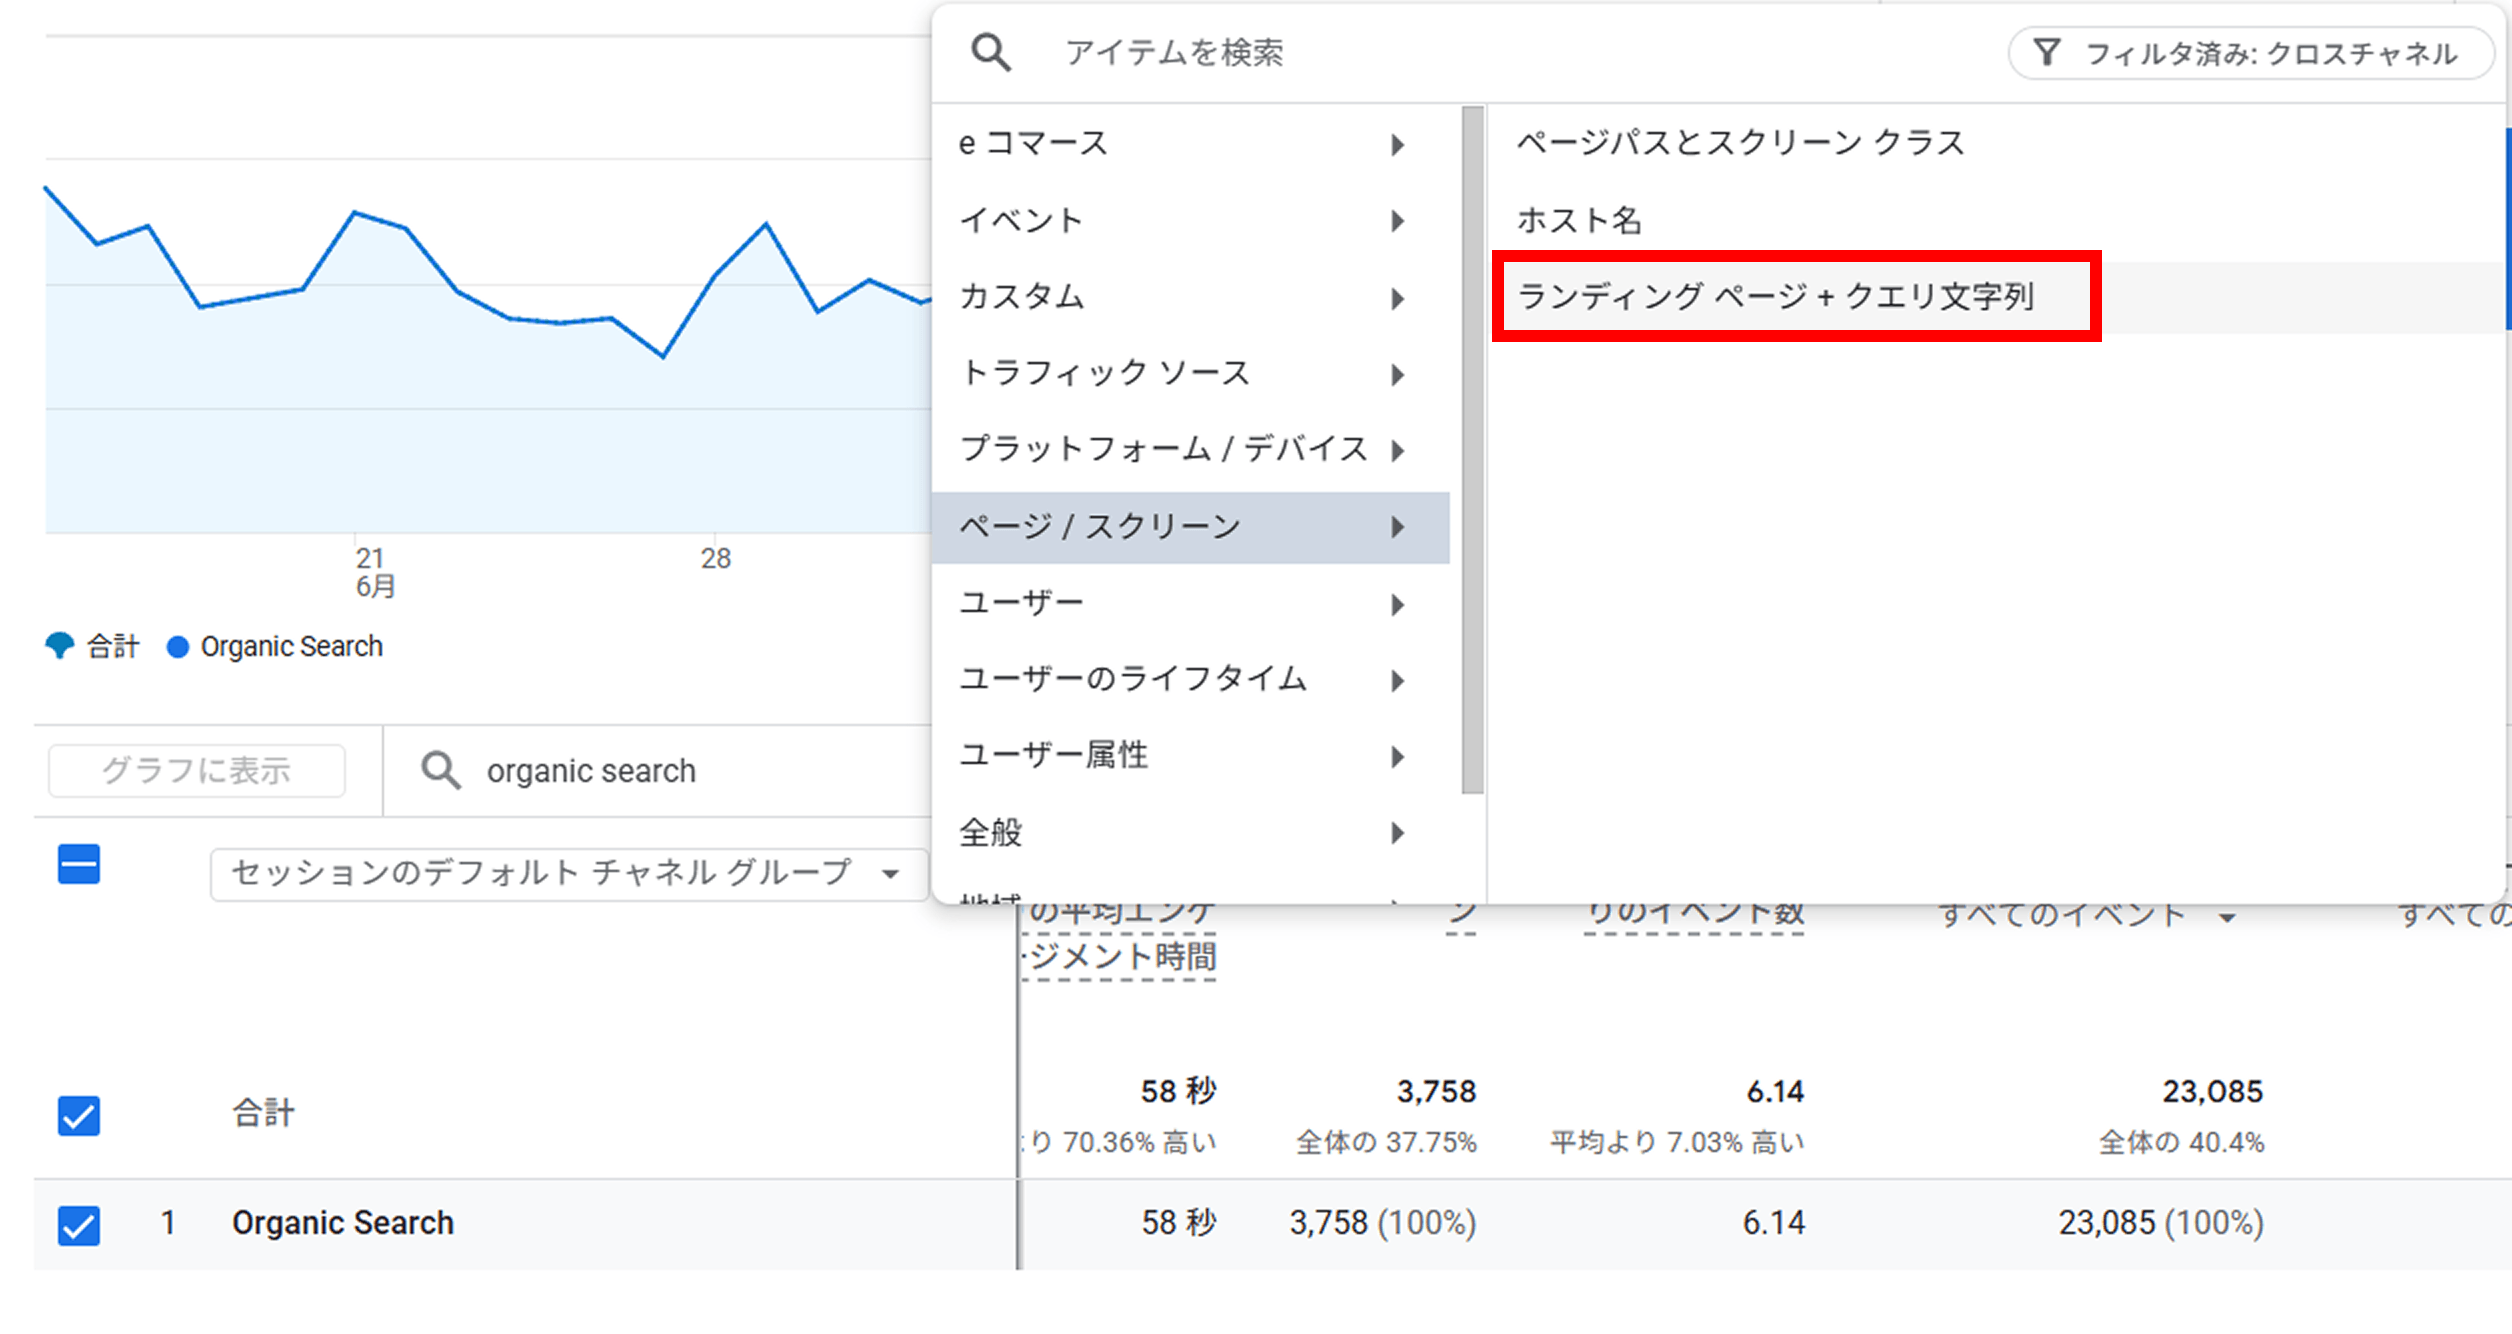
Task: Expand the イベント submenu arrow
Action: [1398, 221]
